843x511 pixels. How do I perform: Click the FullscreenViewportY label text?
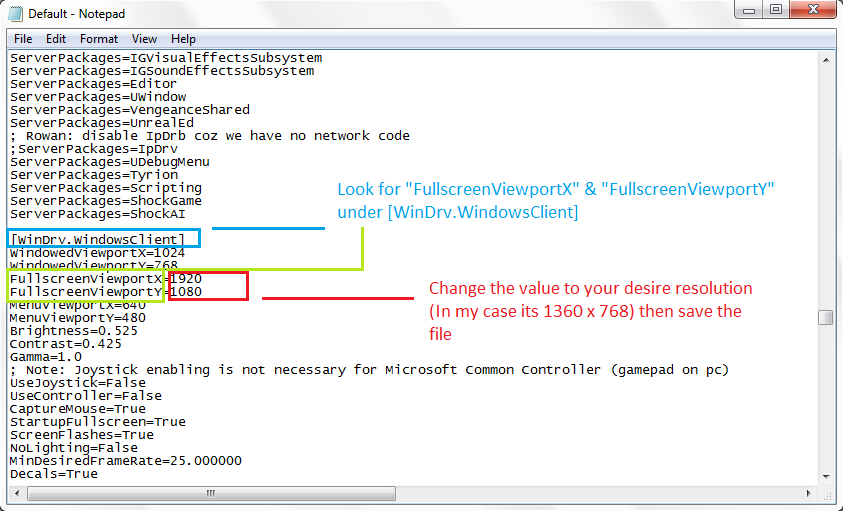click(85, 292)
